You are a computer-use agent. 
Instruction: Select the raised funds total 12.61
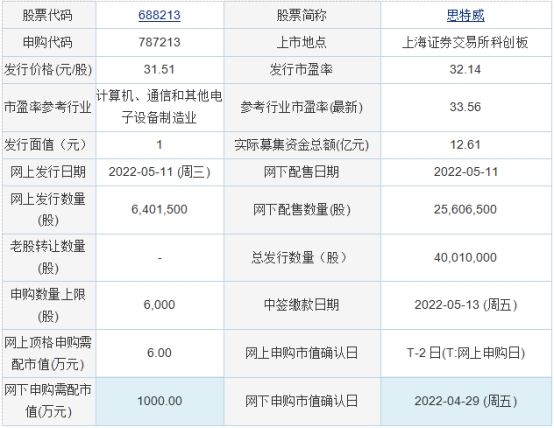465,145
